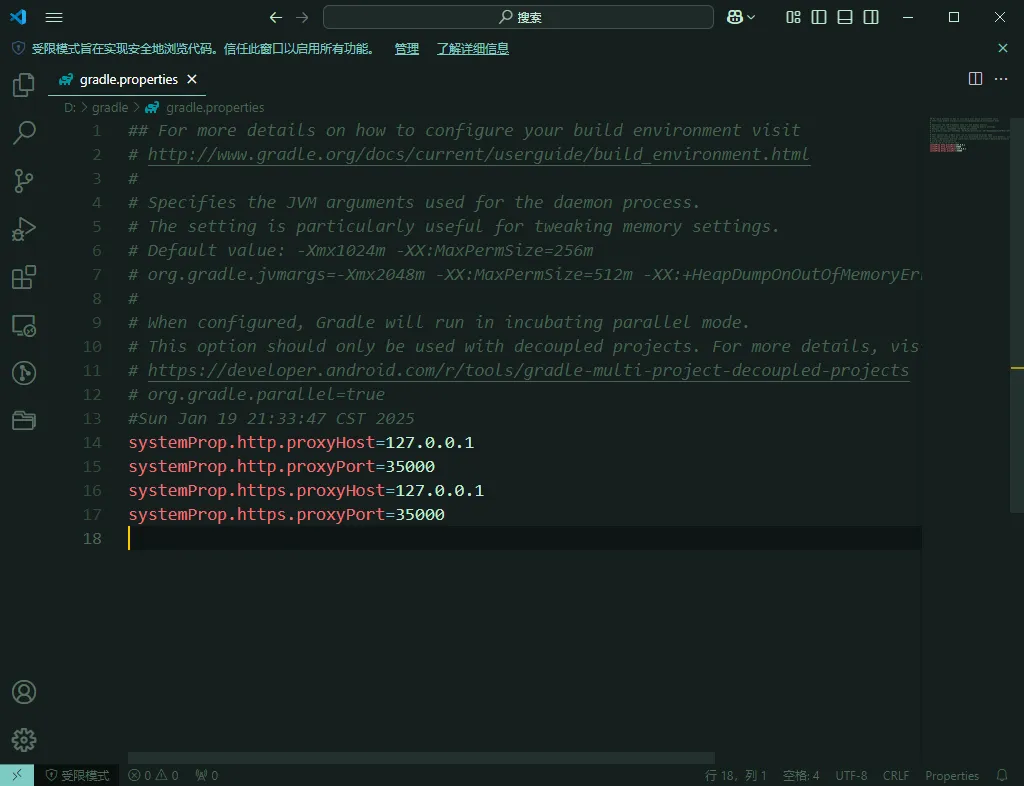This screenshot has width=1024, height=786.
Task: Click the 搜索 command center box
Action: 518,17
